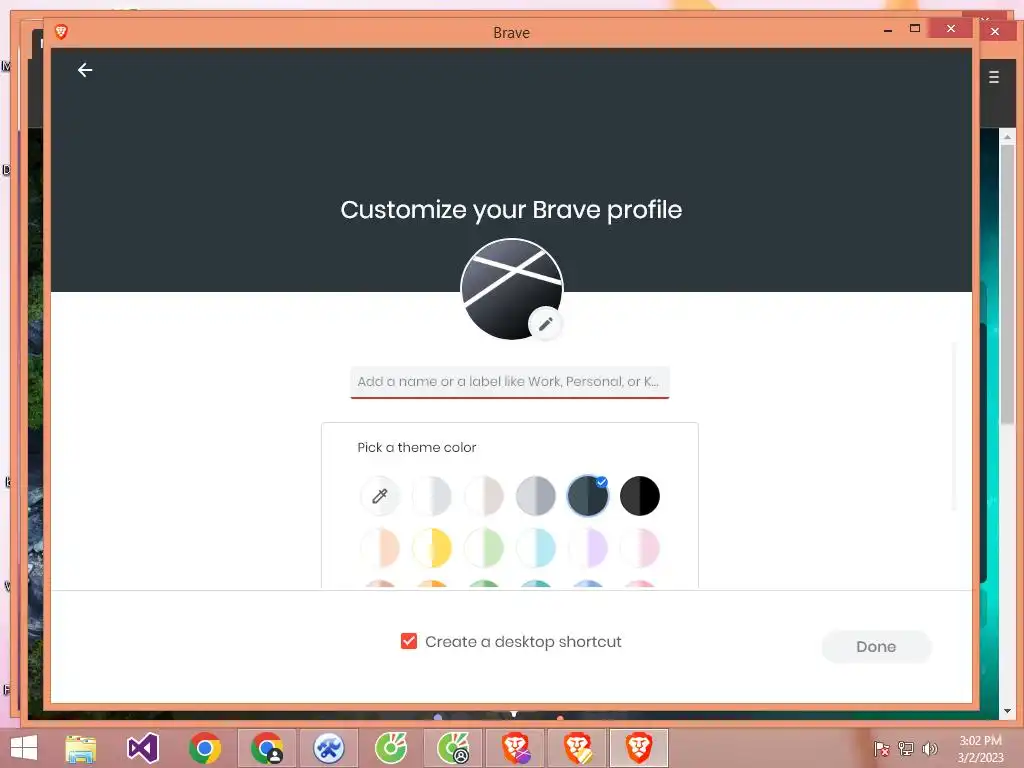Open Google Chrome from taskbar
Screen dimensions: 1024x768
(x=205, y=748)
